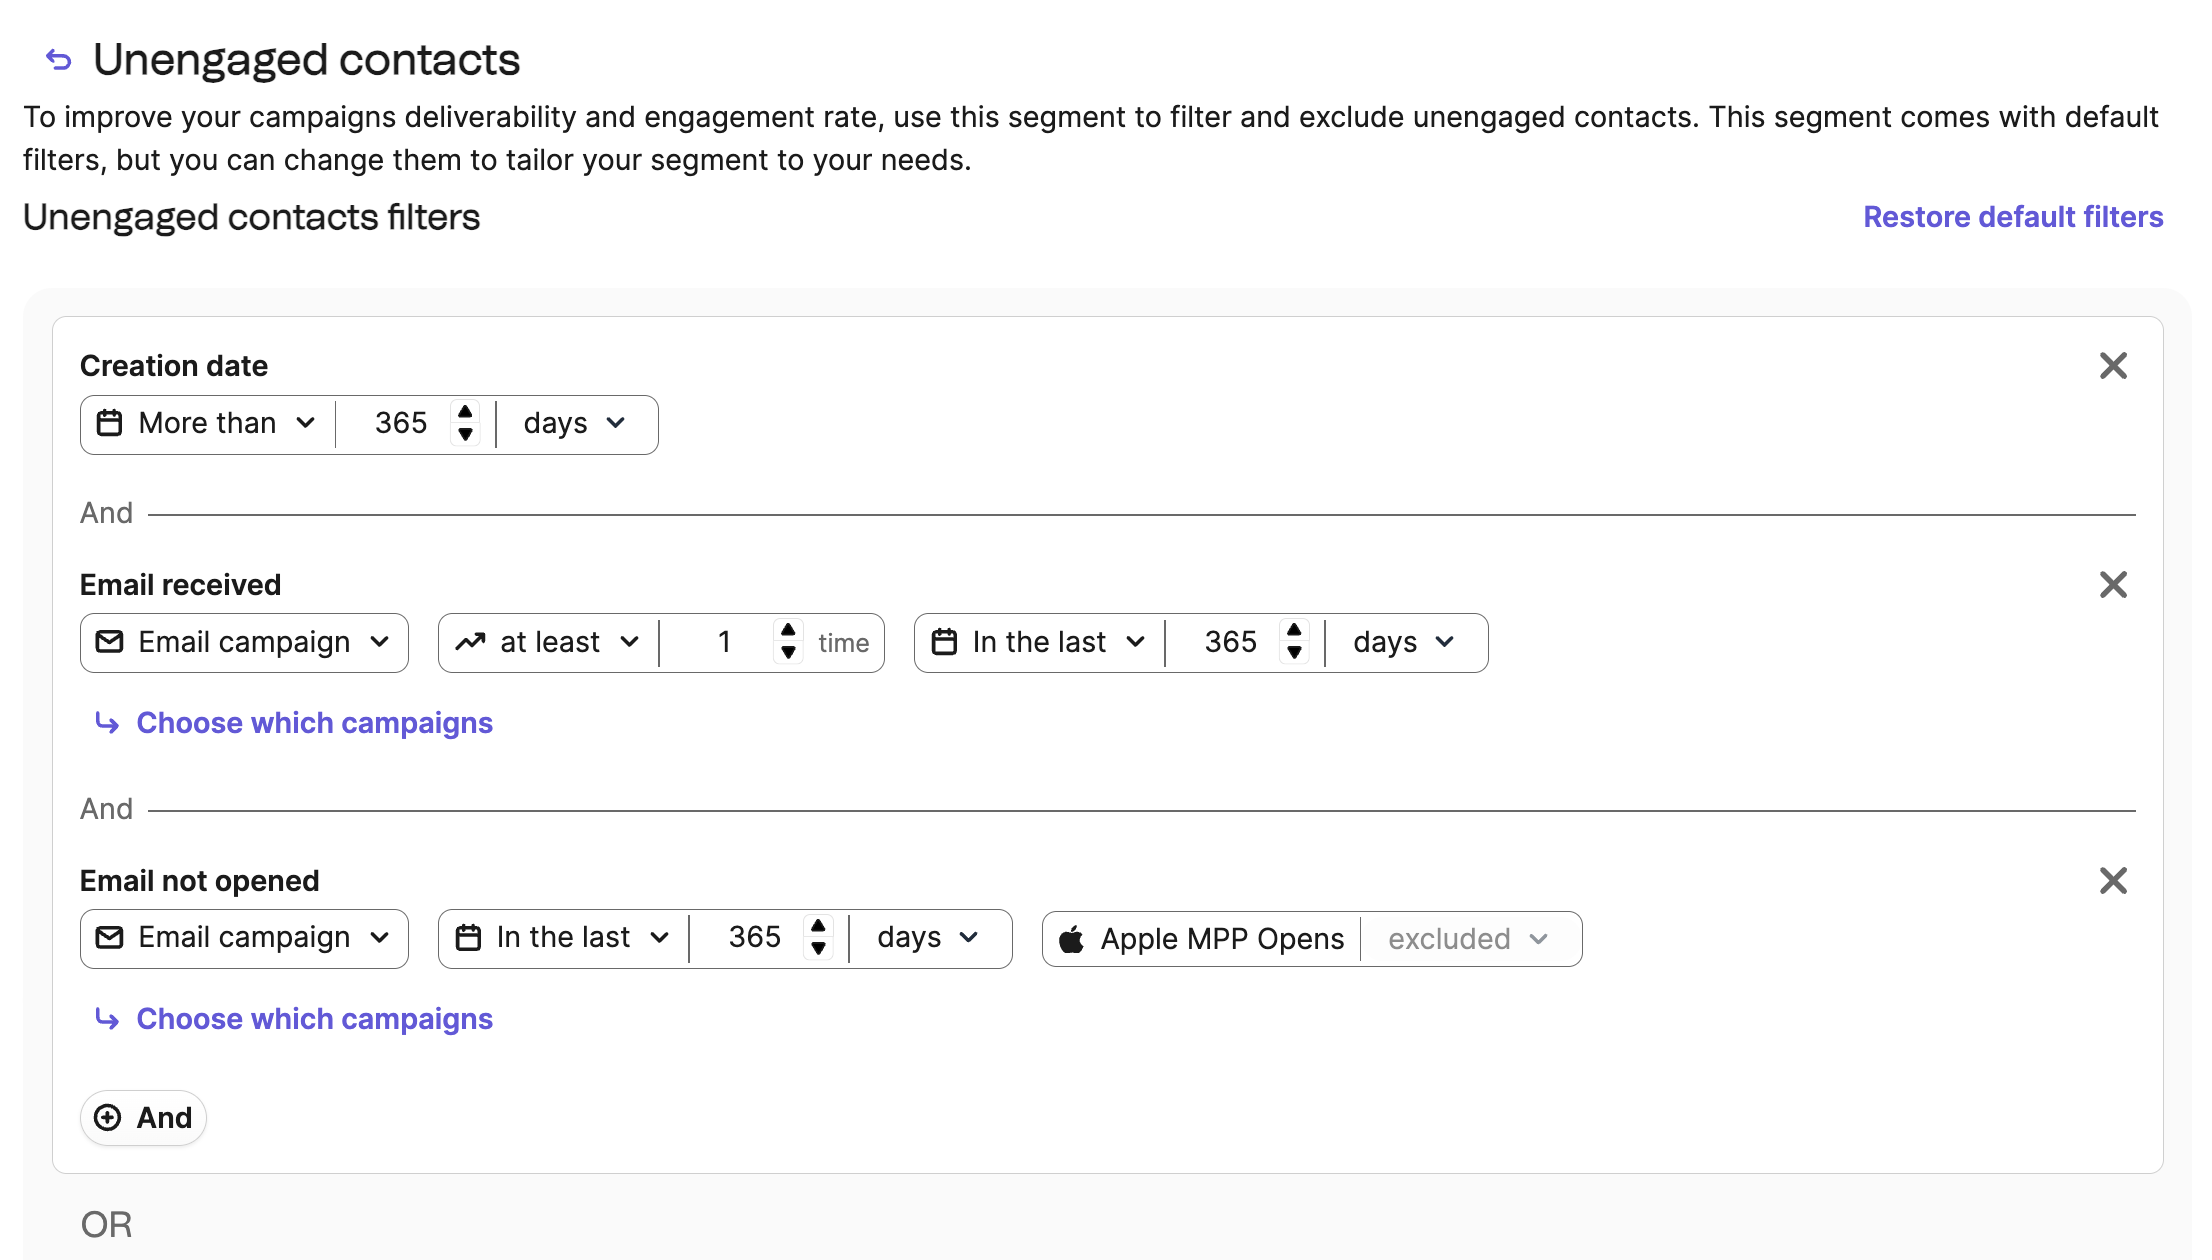
Task: Click calendar icon in Email not opened period
Action: point(468,939)
